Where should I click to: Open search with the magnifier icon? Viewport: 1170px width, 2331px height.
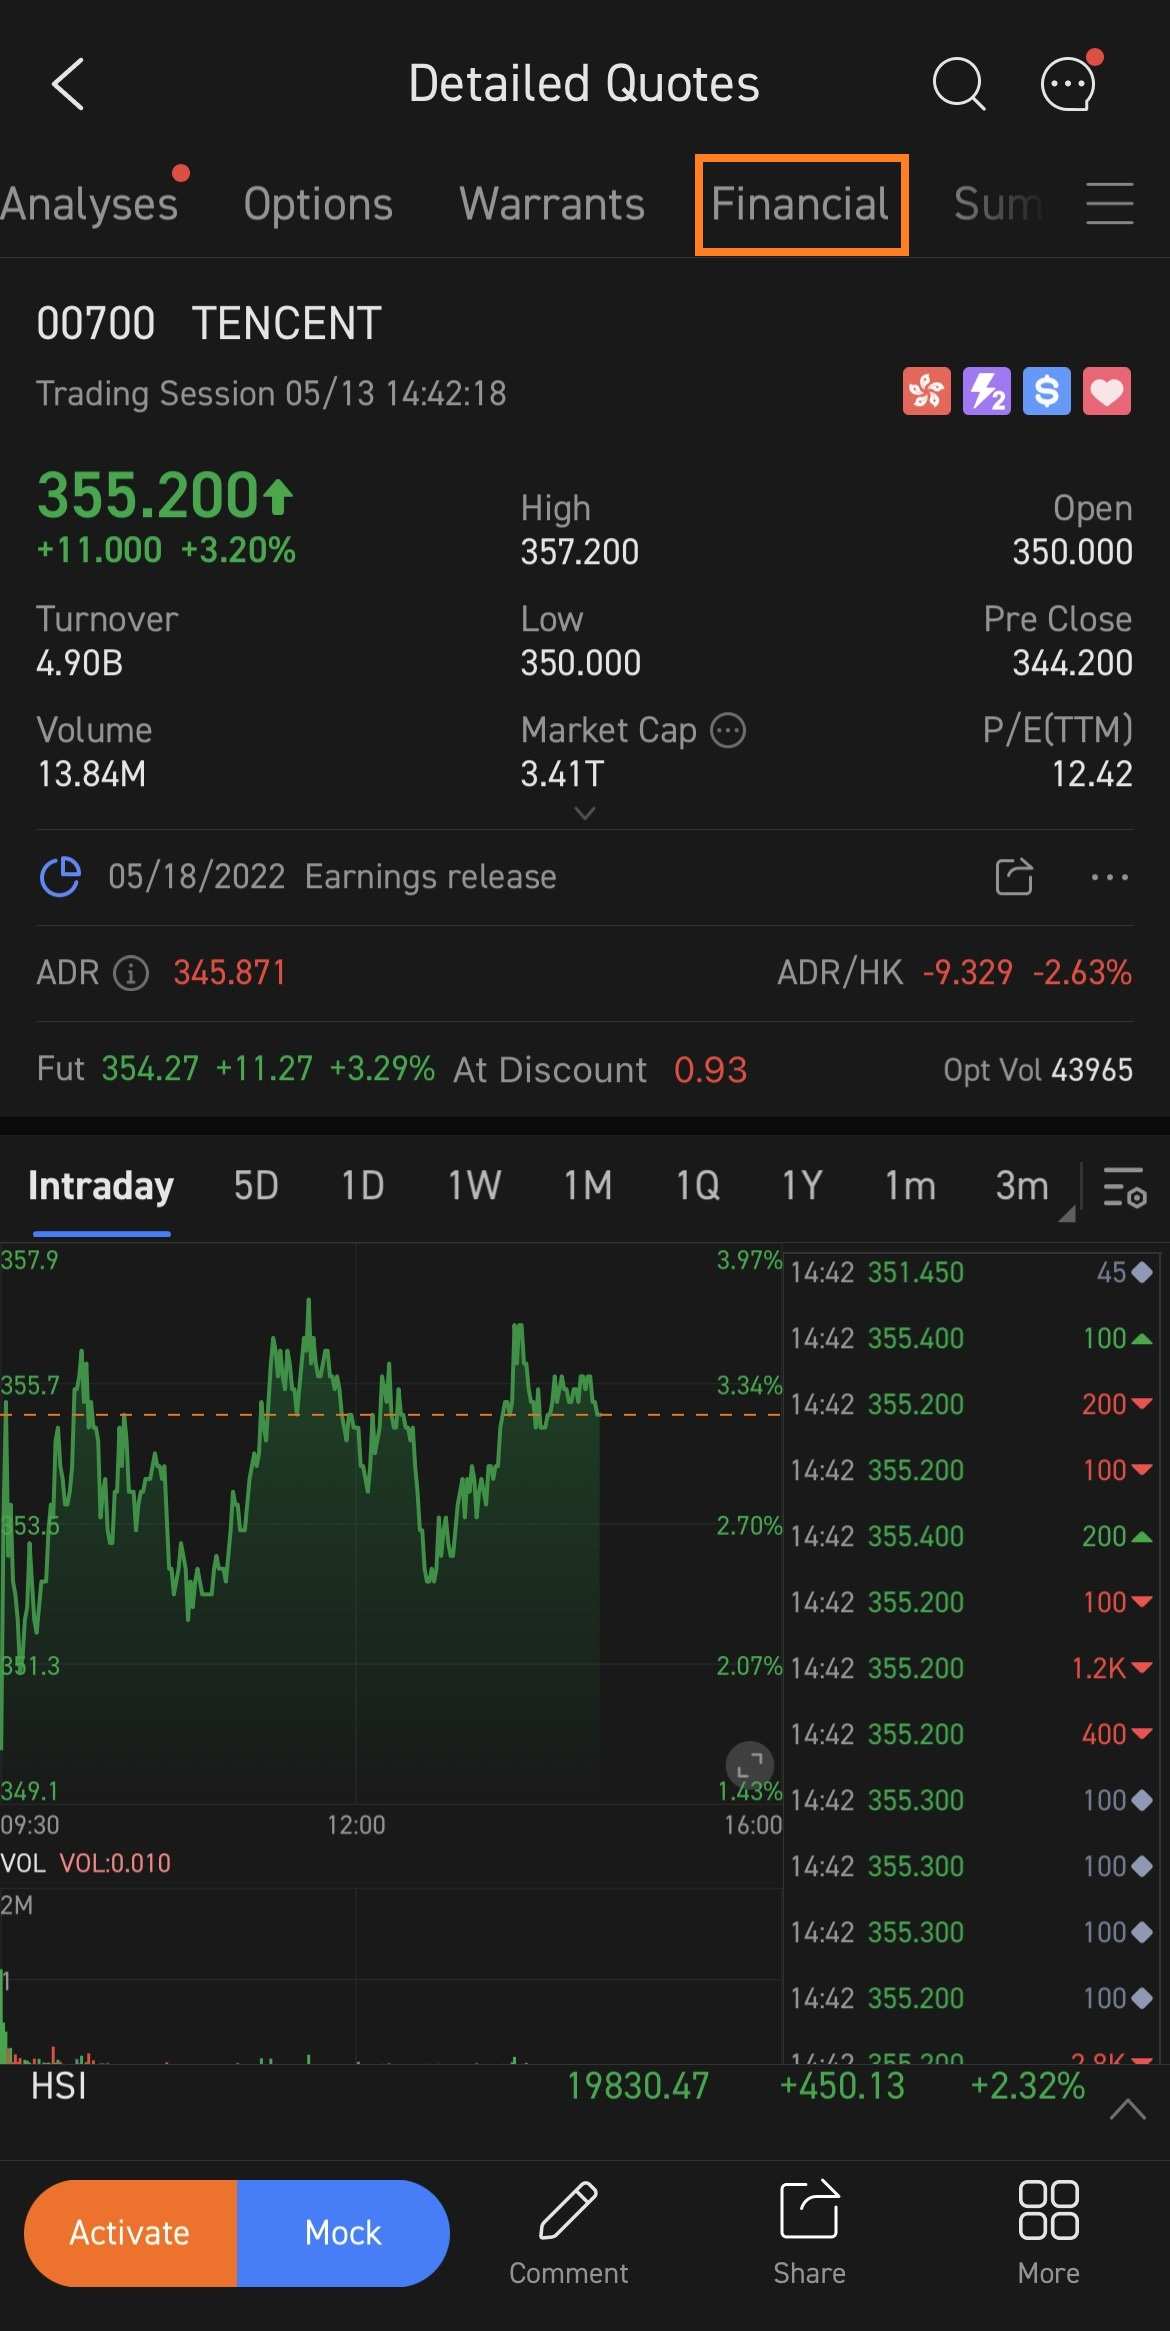click(x=959, y=84)
